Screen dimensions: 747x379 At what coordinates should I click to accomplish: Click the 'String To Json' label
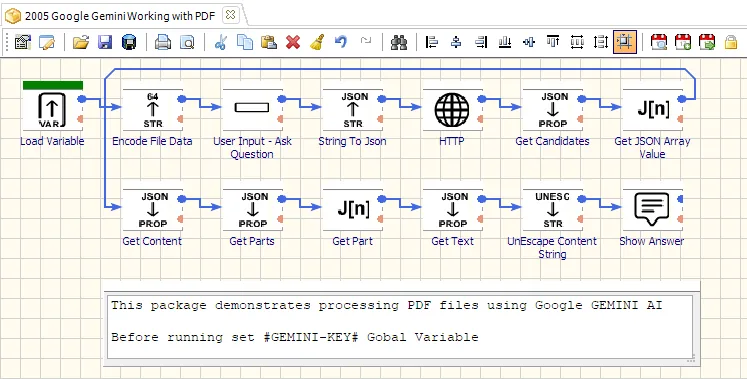352,141
